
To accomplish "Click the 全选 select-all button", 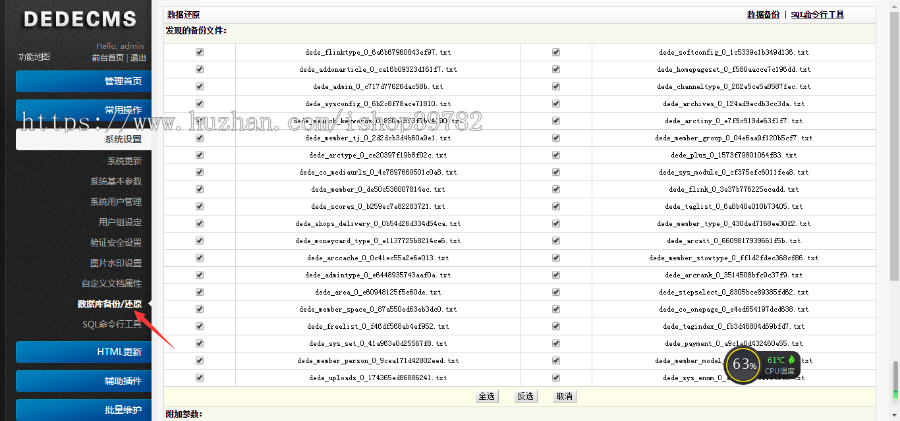I will tap(487, 396).
